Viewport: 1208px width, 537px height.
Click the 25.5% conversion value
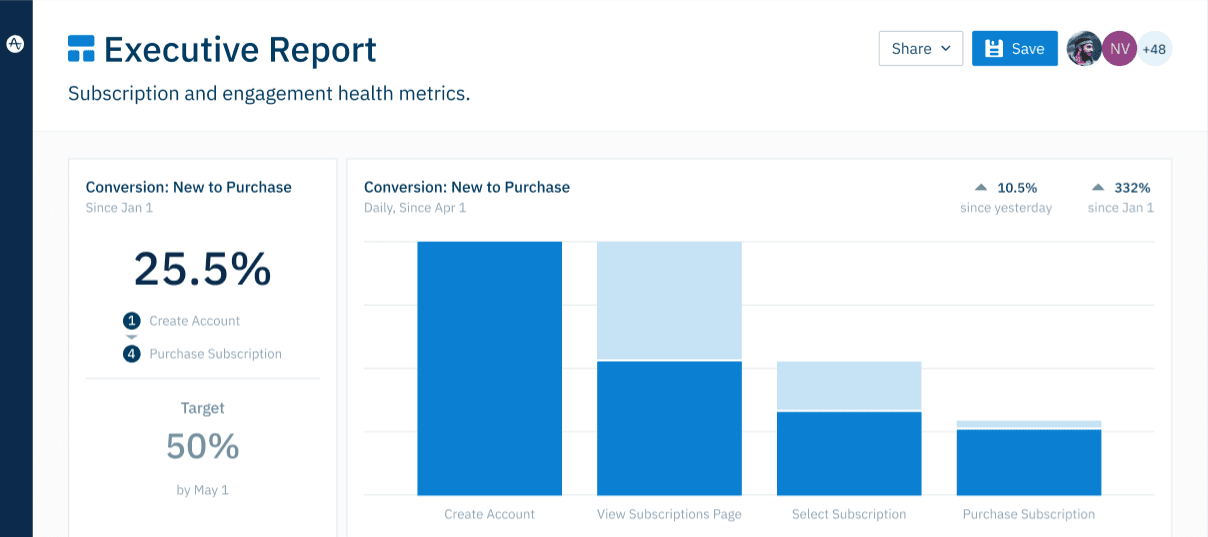[x=202, y=268]
